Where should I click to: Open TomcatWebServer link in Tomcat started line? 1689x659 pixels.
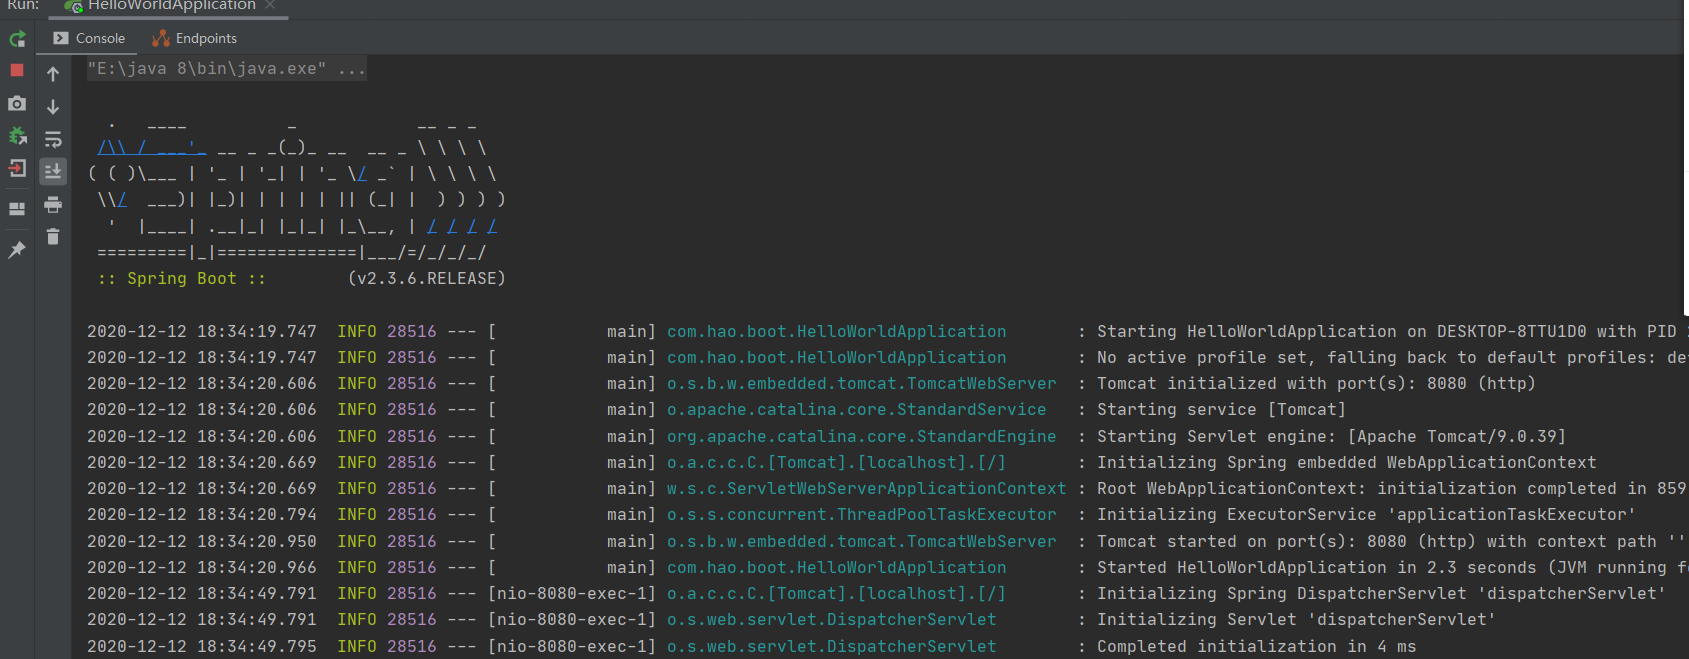(862, 541)
